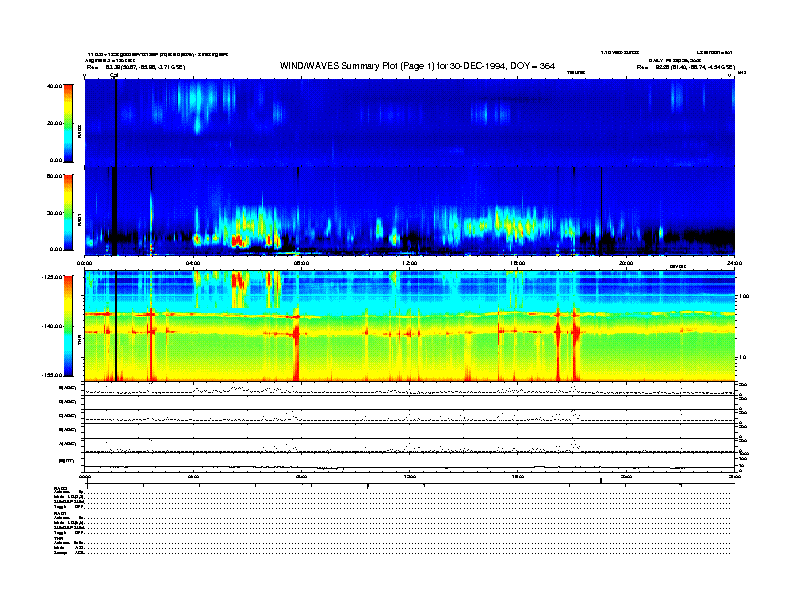Screen dimensions: 792x612
Task: Click the 24:00 time label under RAD1 spectrogram
Action: click(734, 263)
